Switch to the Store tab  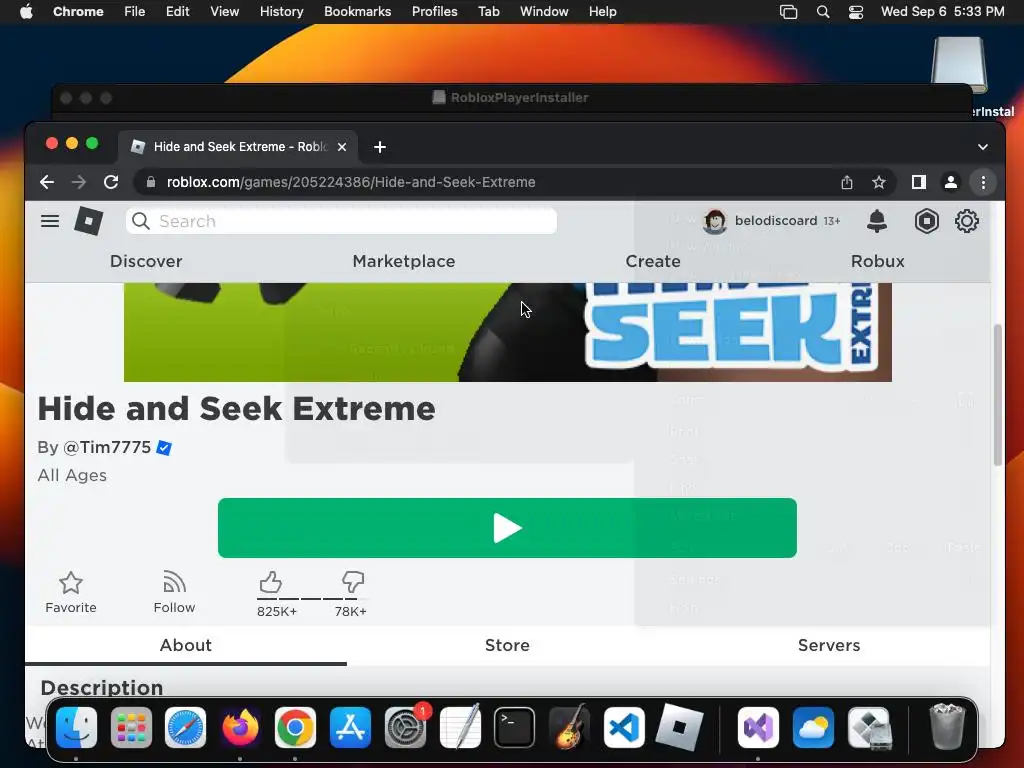coord(507,645)
